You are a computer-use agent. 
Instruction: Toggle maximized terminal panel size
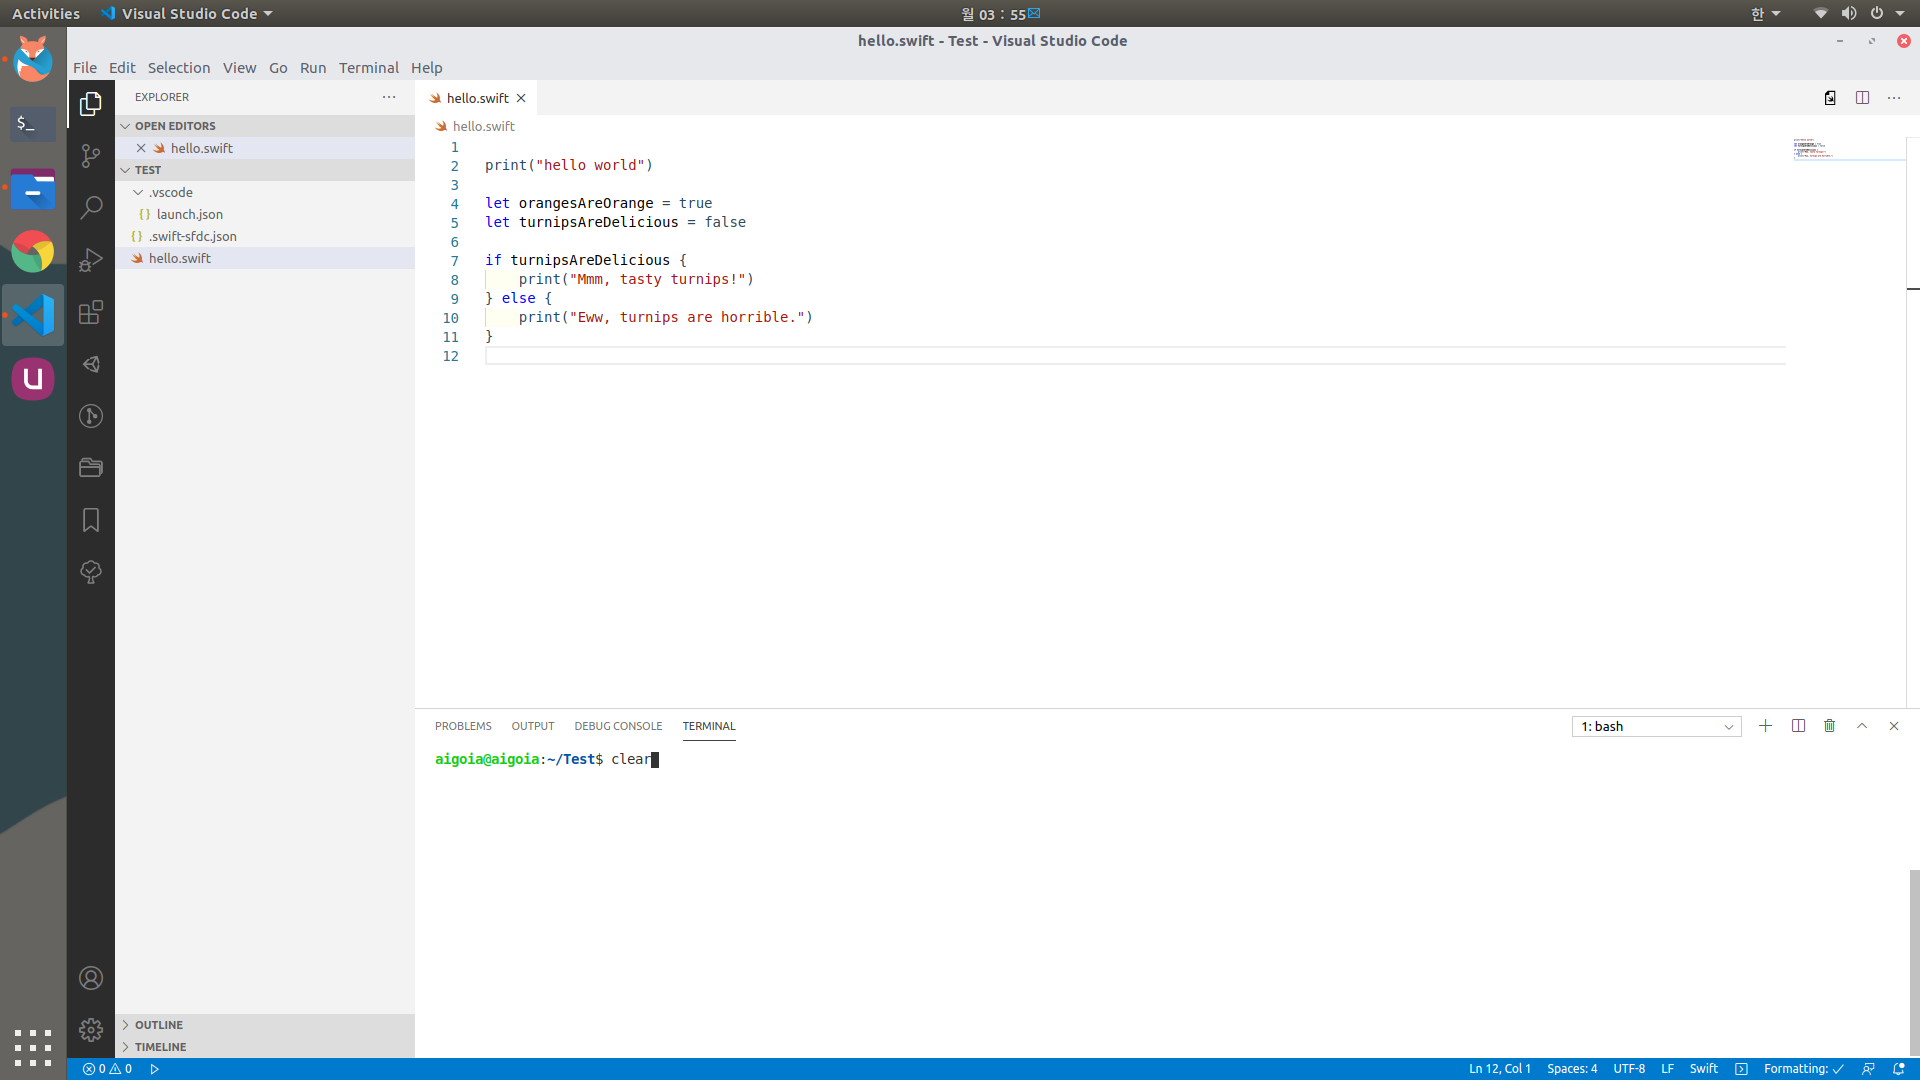1861,726
